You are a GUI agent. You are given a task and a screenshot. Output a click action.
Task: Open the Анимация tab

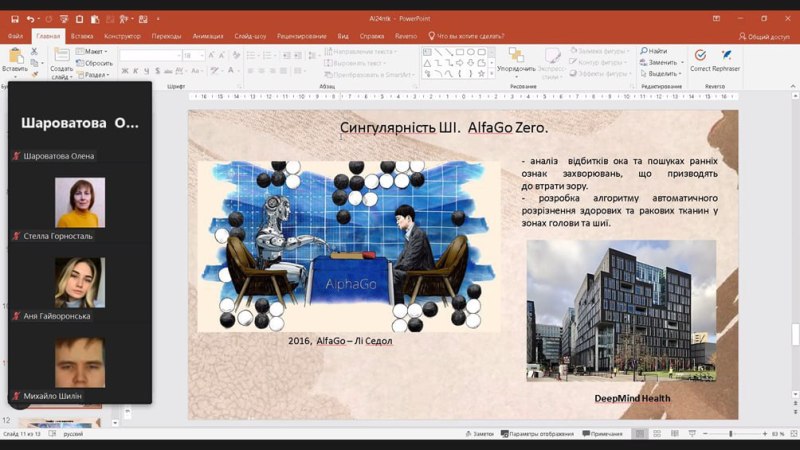tap(208, 36)
